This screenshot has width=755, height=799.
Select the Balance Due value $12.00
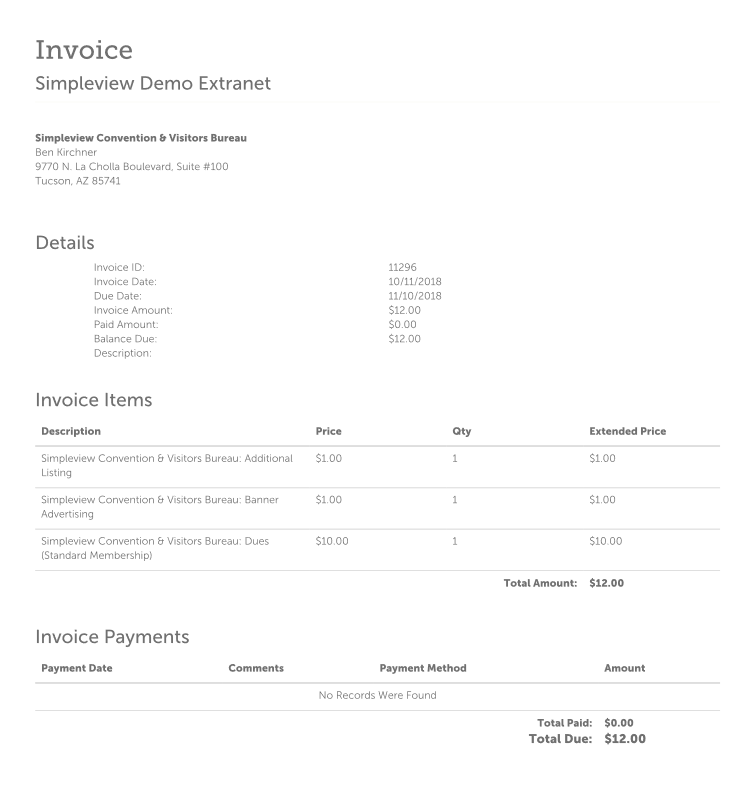point(405,338)
